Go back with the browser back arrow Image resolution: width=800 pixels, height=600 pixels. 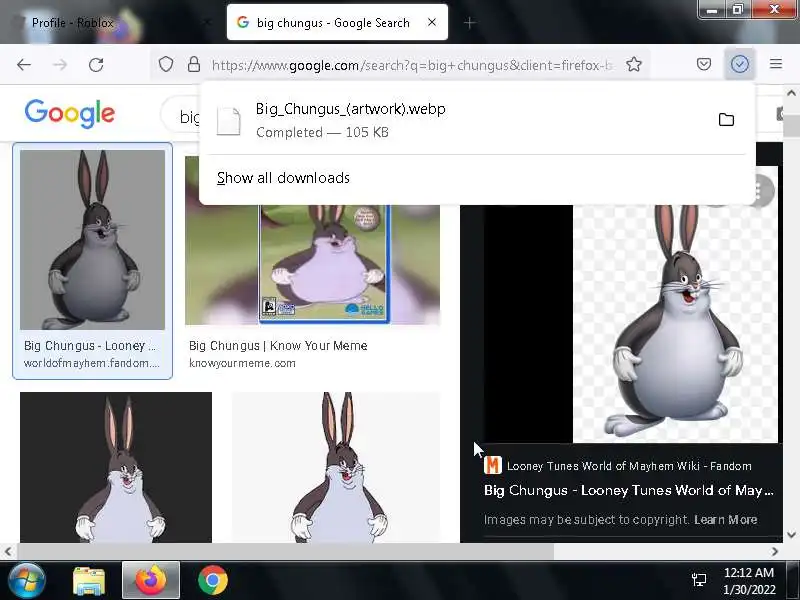24,65
